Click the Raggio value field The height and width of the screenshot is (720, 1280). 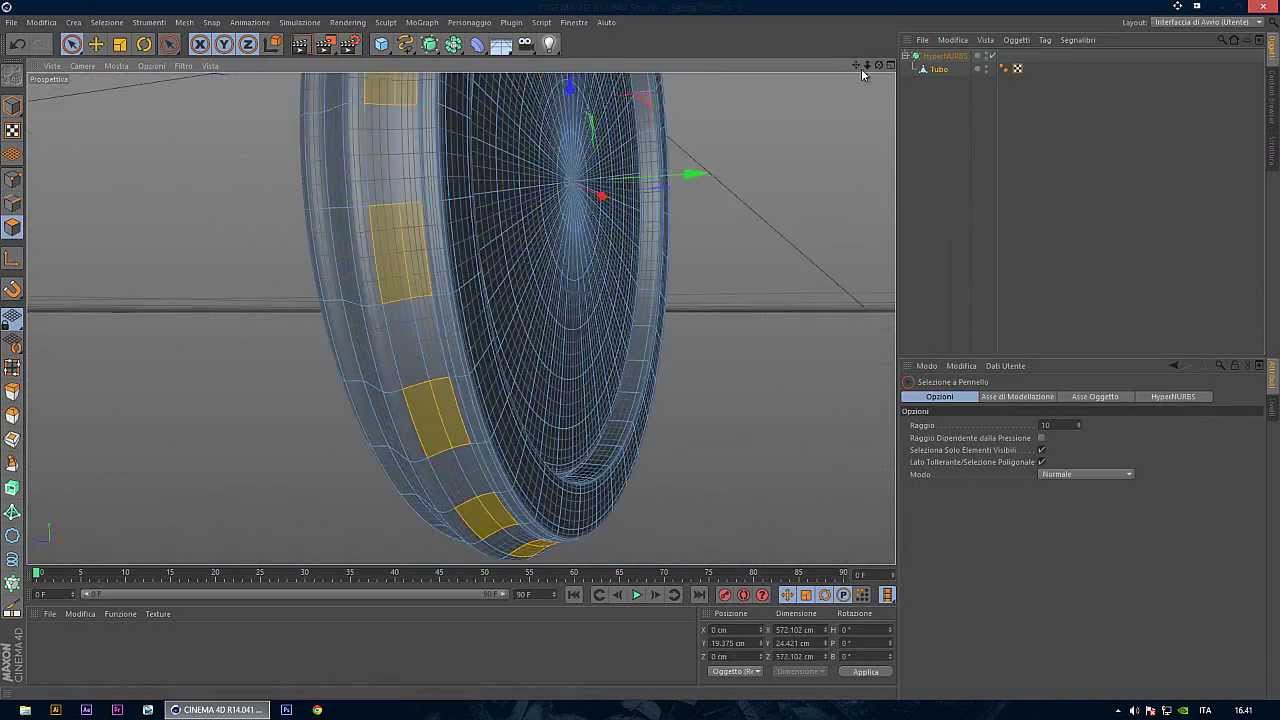[1058, 425]
